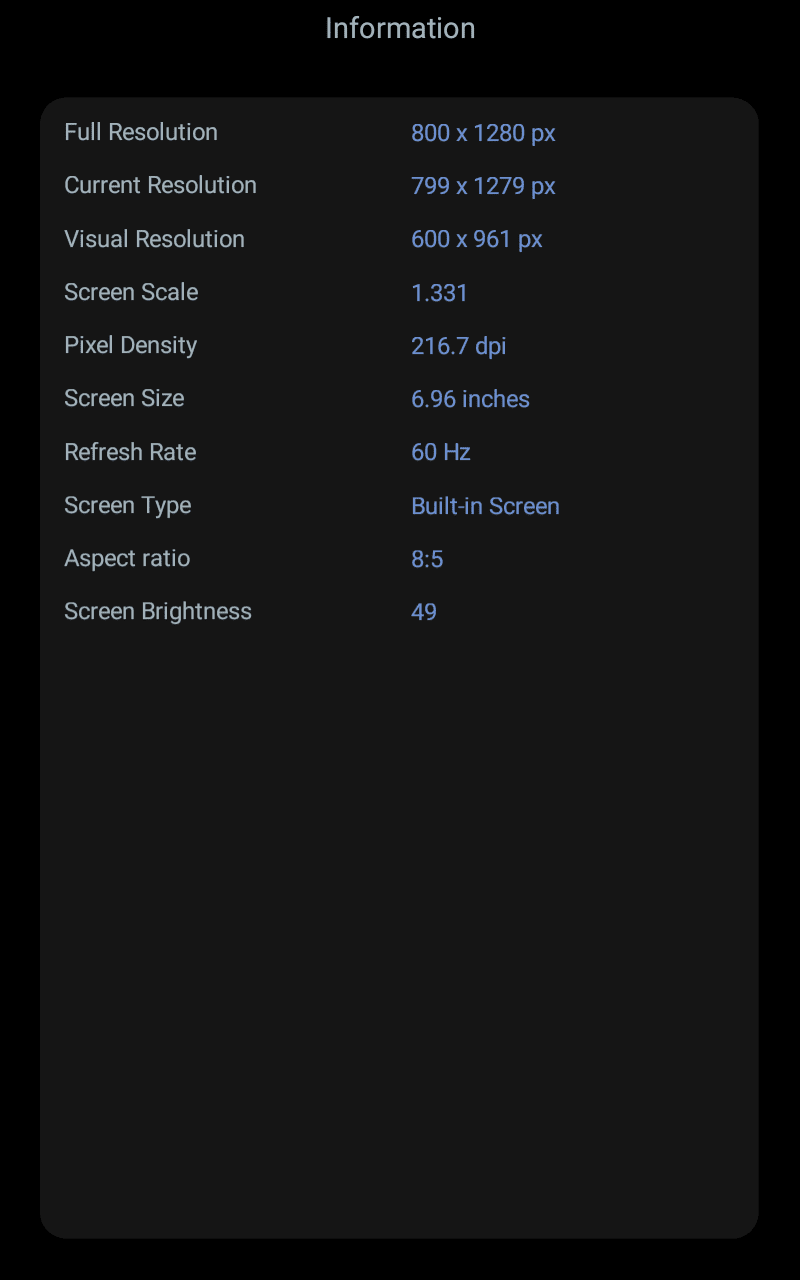Screen dimensions: 800x1280
Task: Tap the 6.96 inches value
Action: [x=470, y=399]
